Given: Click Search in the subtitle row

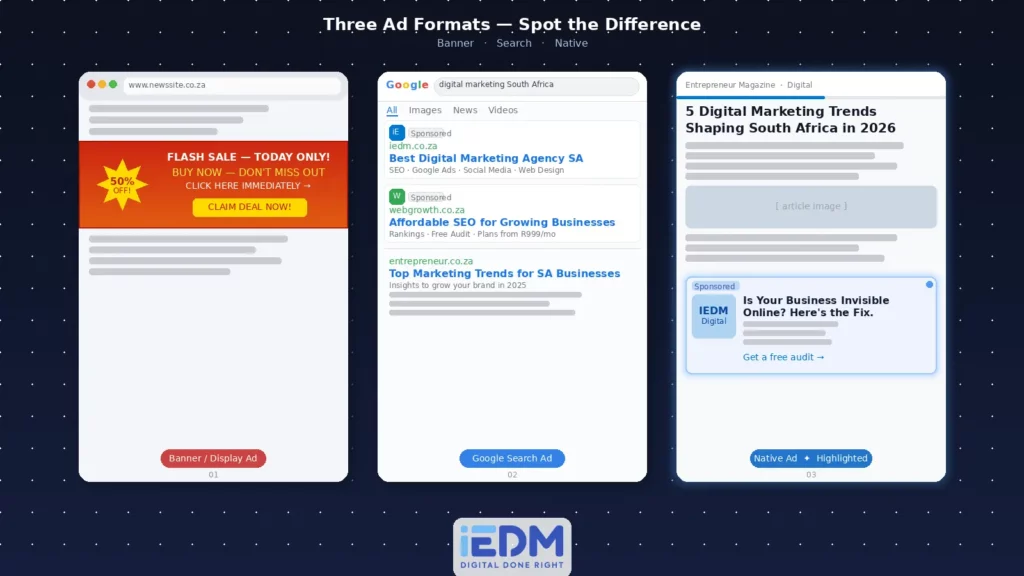Looking at the screenshot, I should [514, 43].
